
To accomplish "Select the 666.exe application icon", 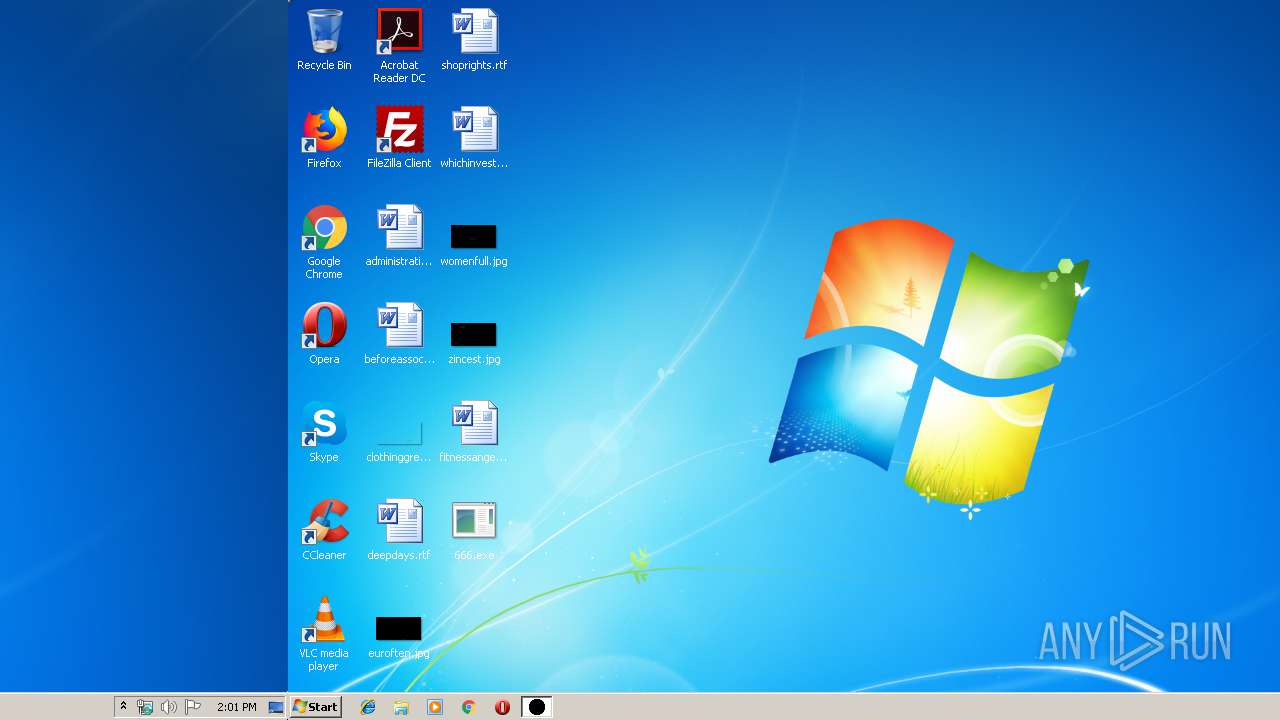I will tap(474, 530).
